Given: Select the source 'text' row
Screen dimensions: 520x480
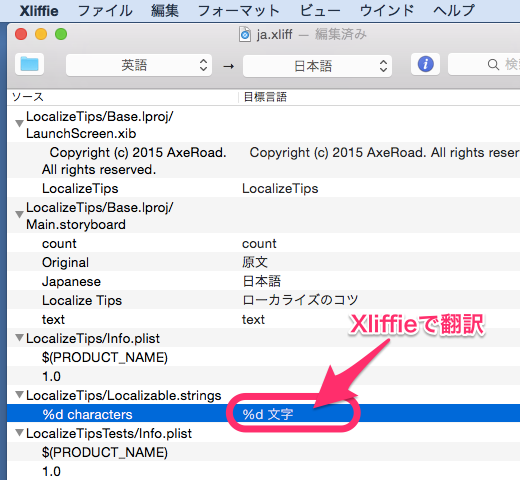Looking at the screenshot, I should tap(53, 319).
